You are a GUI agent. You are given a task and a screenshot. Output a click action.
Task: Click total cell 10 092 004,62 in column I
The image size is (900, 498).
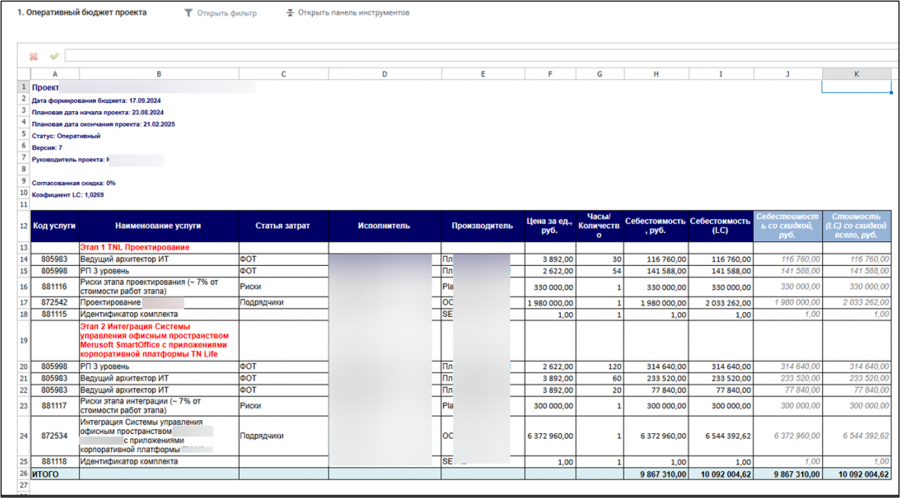(x=720, y=474)
